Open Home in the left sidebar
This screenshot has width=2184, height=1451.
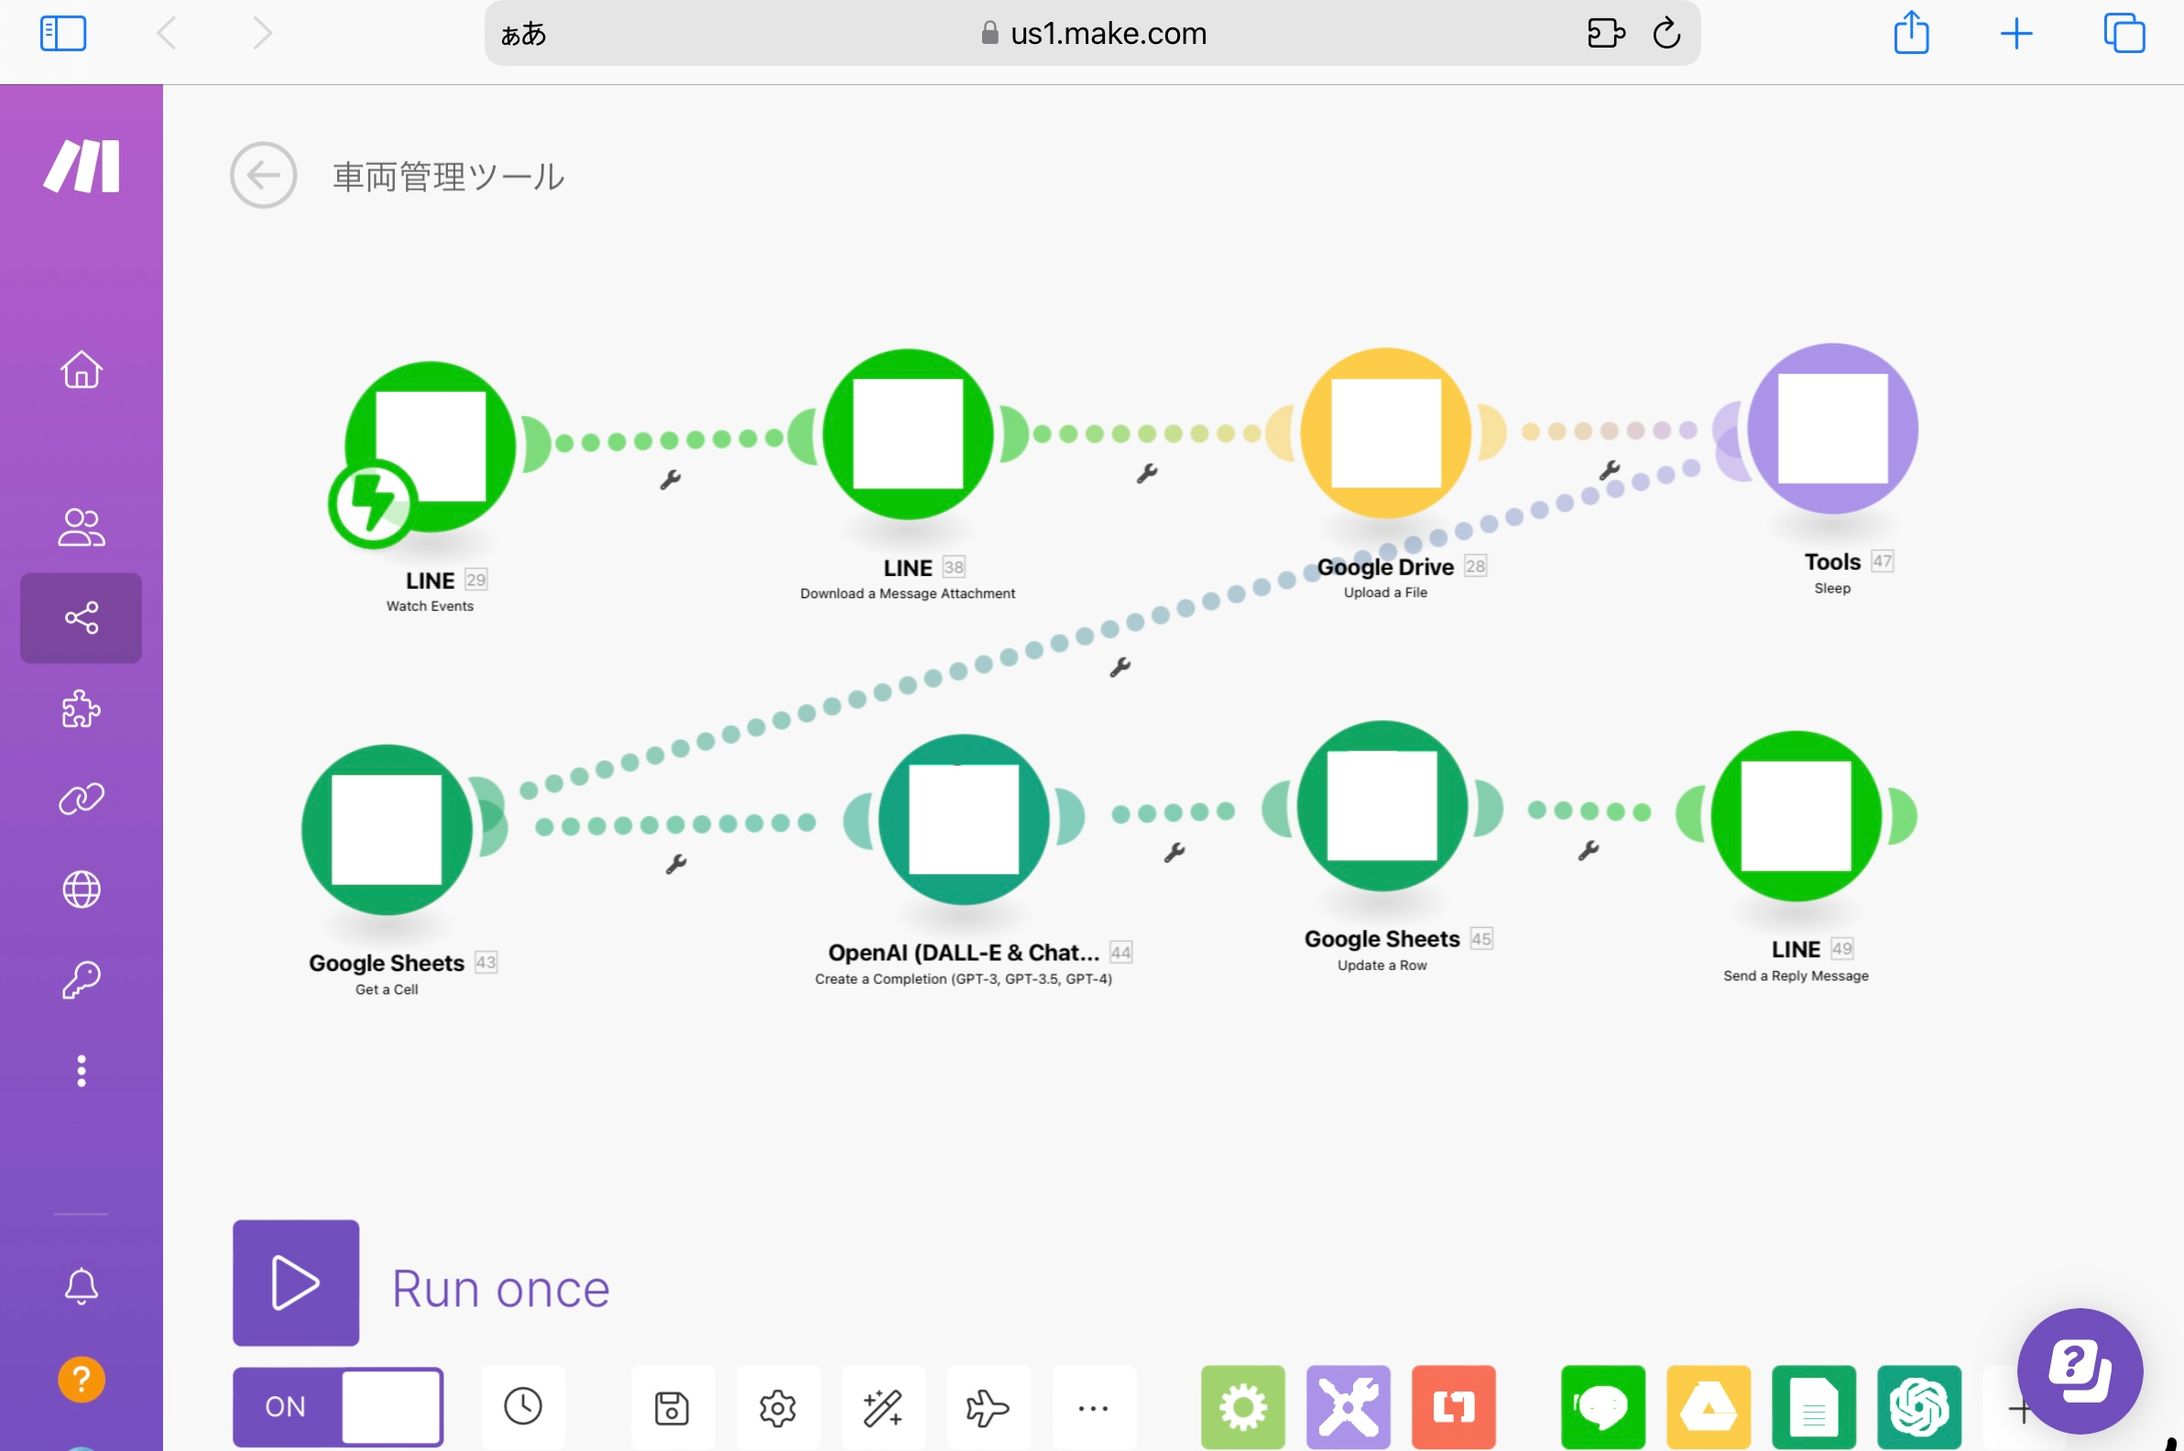point(81,370)
